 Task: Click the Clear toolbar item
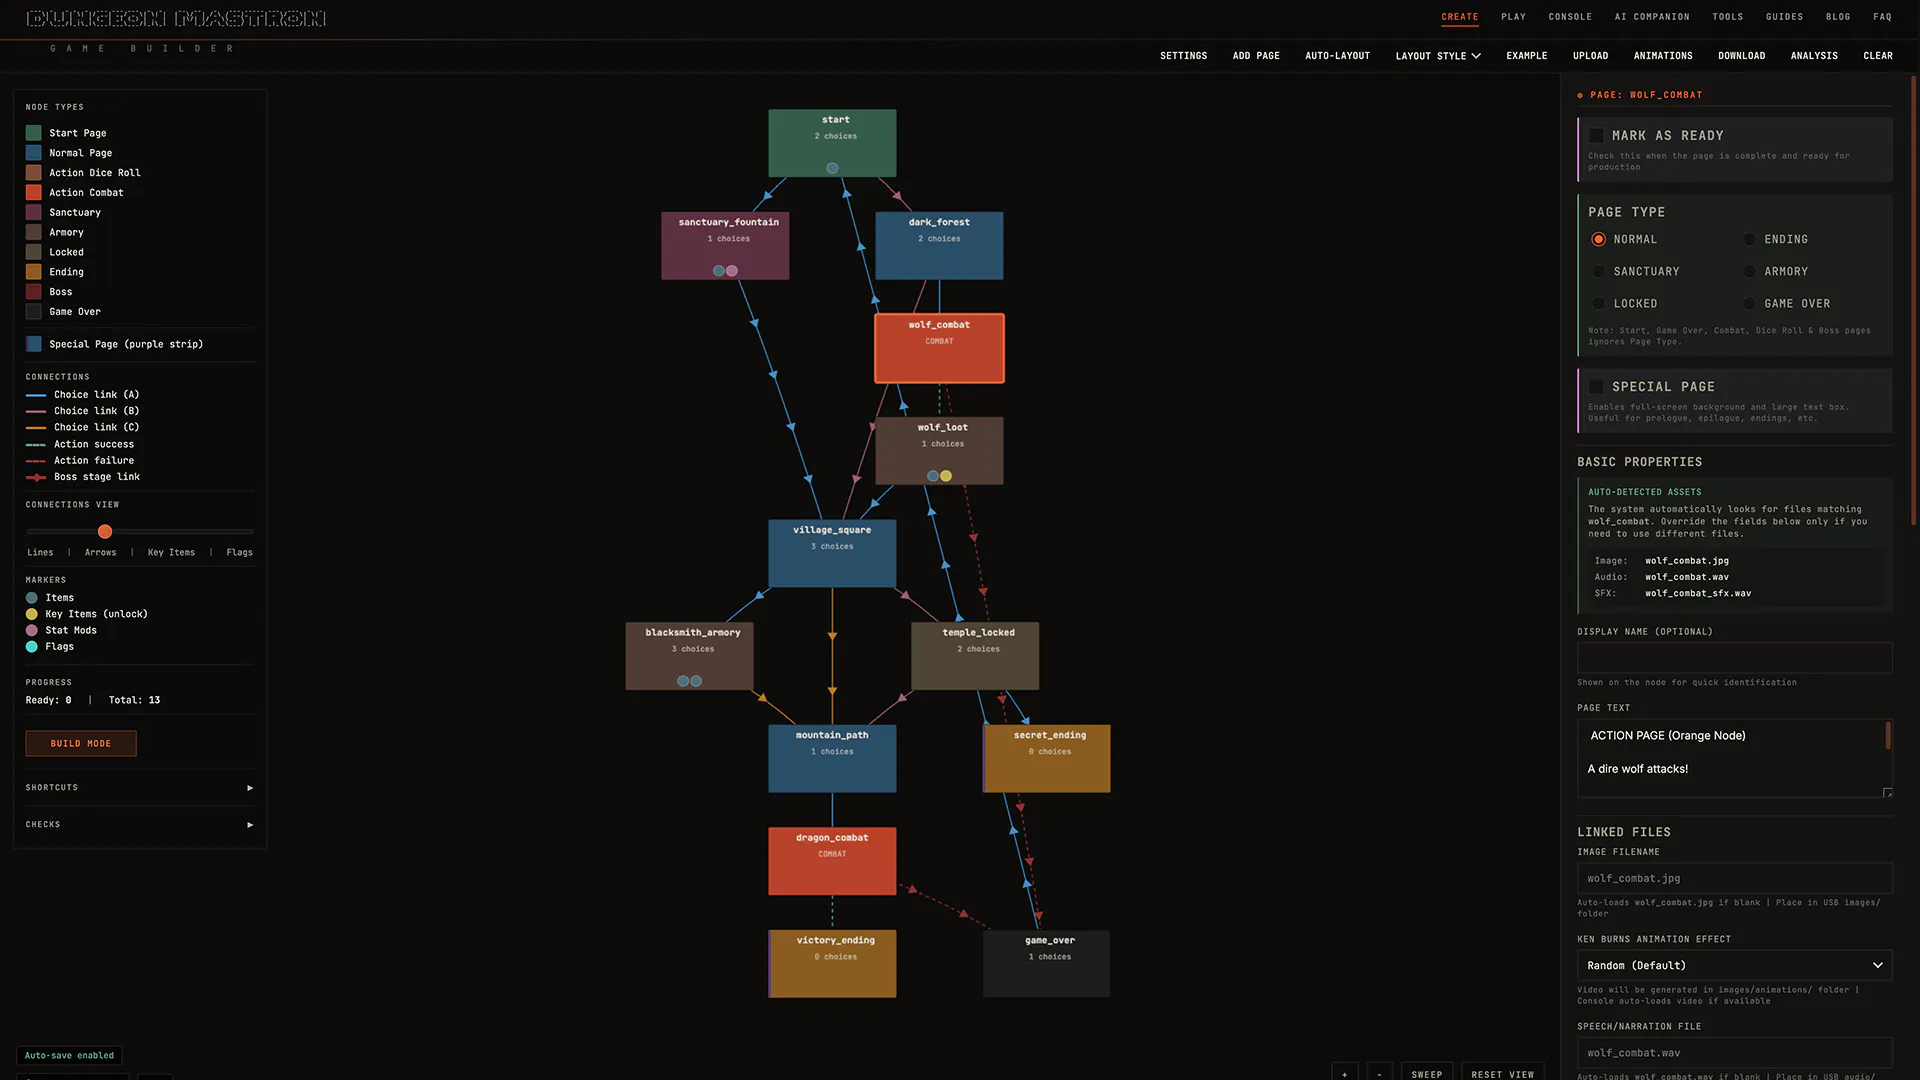click(x=1877, y=56)
